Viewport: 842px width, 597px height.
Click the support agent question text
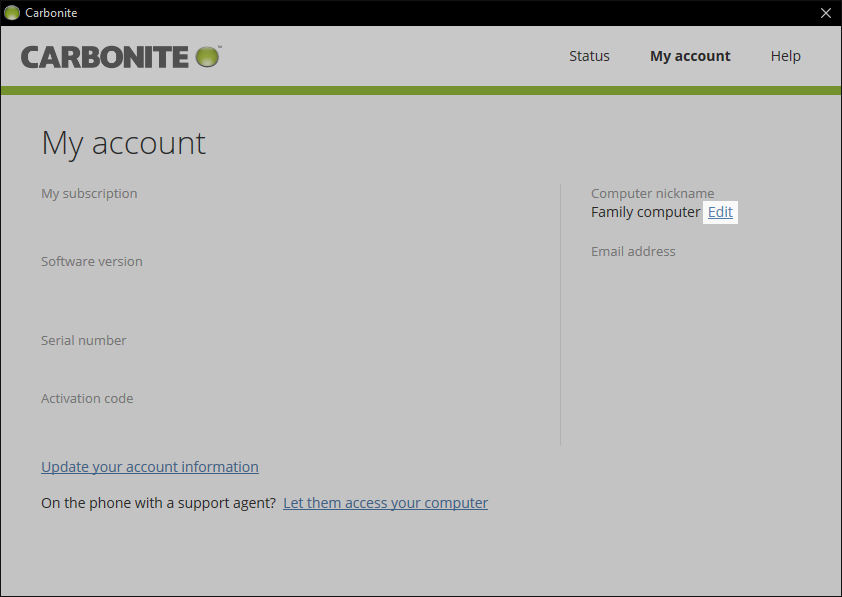coord(158,503)
